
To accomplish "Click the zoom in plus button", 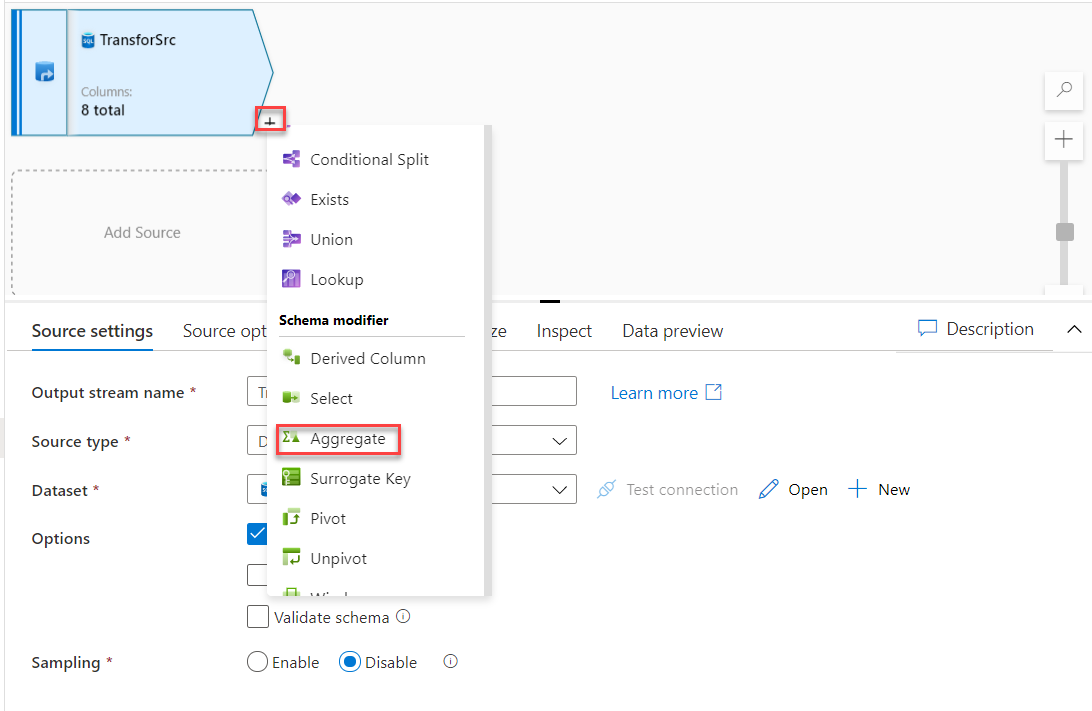I will (1064, 140).
